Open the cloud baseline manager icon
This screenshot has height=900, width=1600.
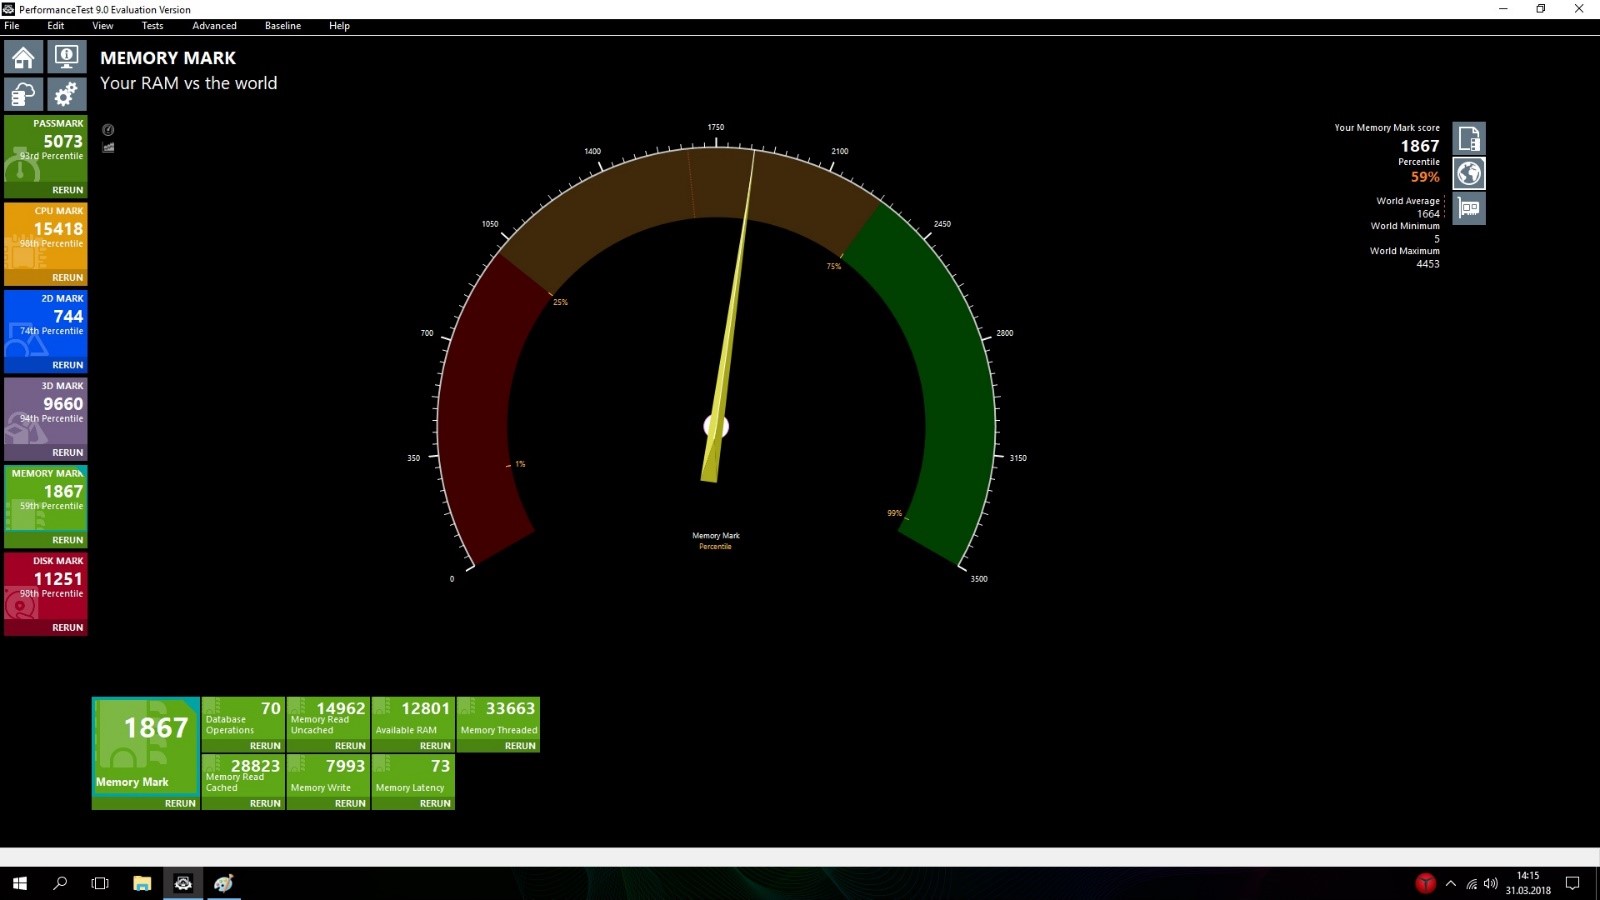click(24, 95)
